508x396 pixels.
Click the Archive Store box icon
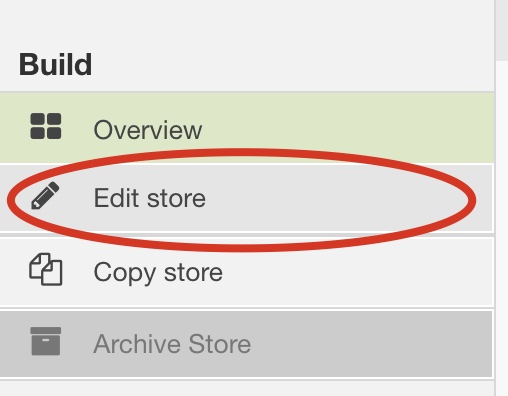point(46,341)
